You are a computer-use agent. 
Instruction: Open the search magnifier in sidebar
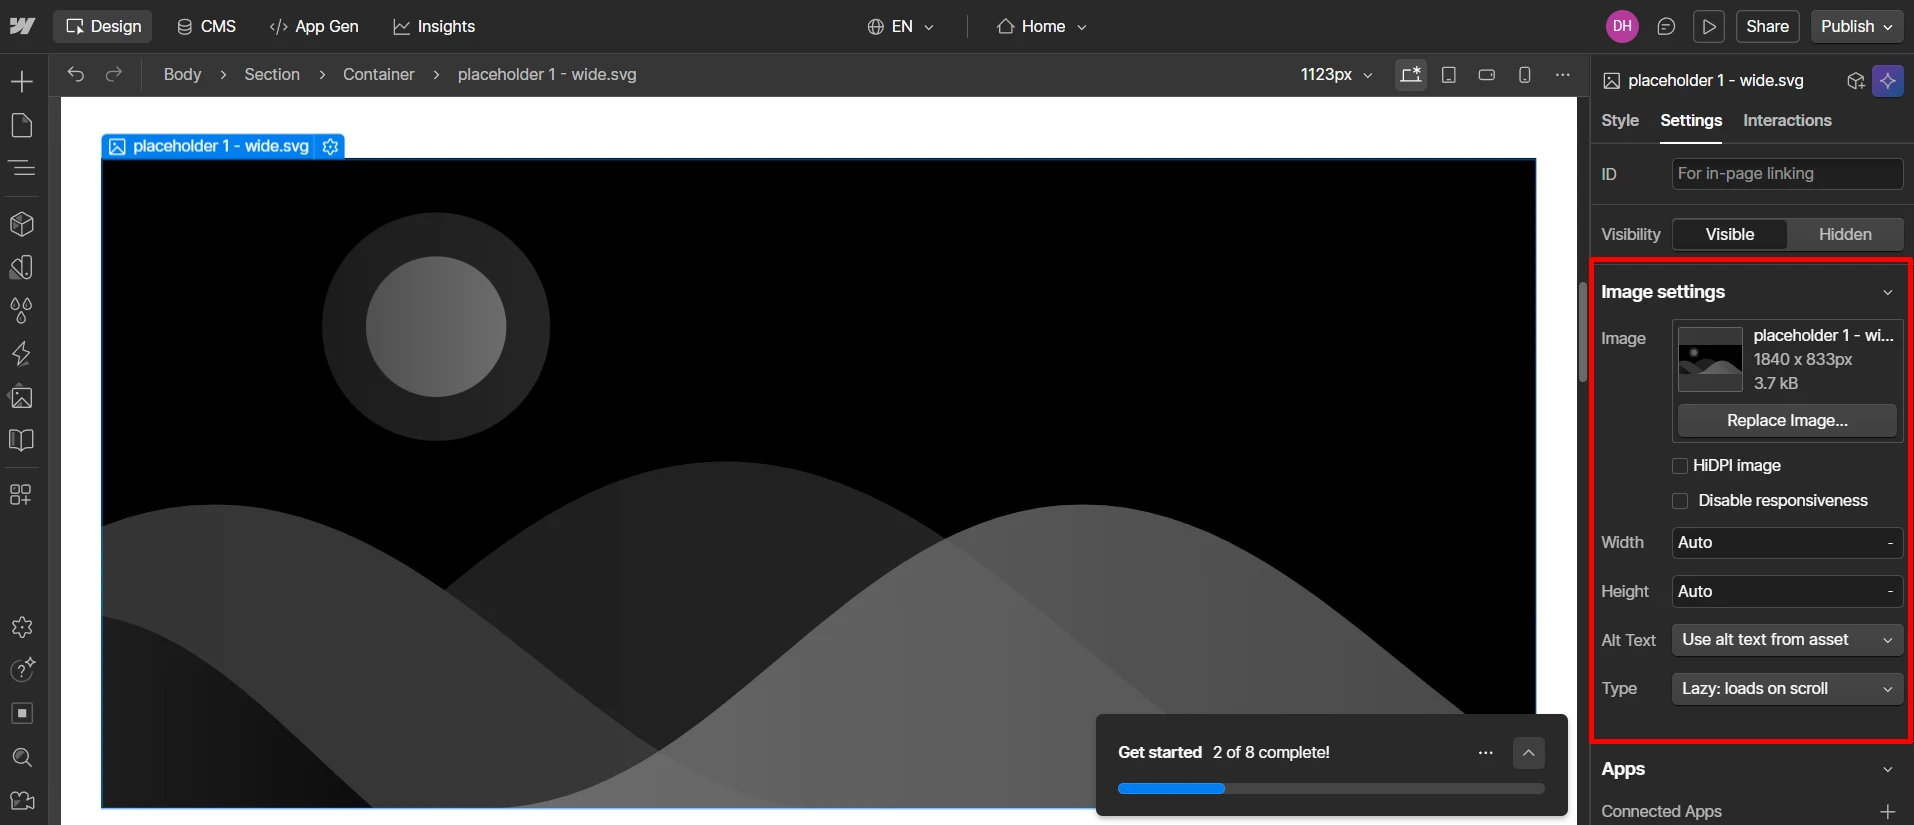tap(22, 757)
